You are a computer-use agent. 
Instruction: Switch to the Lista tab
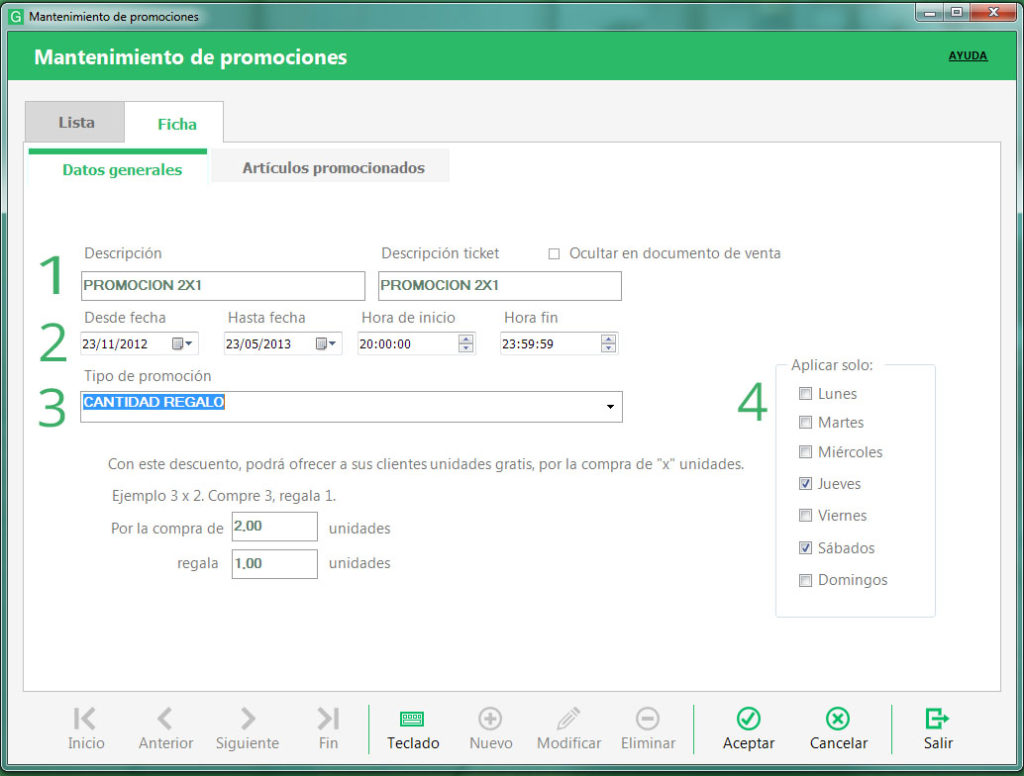tap(74, 122)
